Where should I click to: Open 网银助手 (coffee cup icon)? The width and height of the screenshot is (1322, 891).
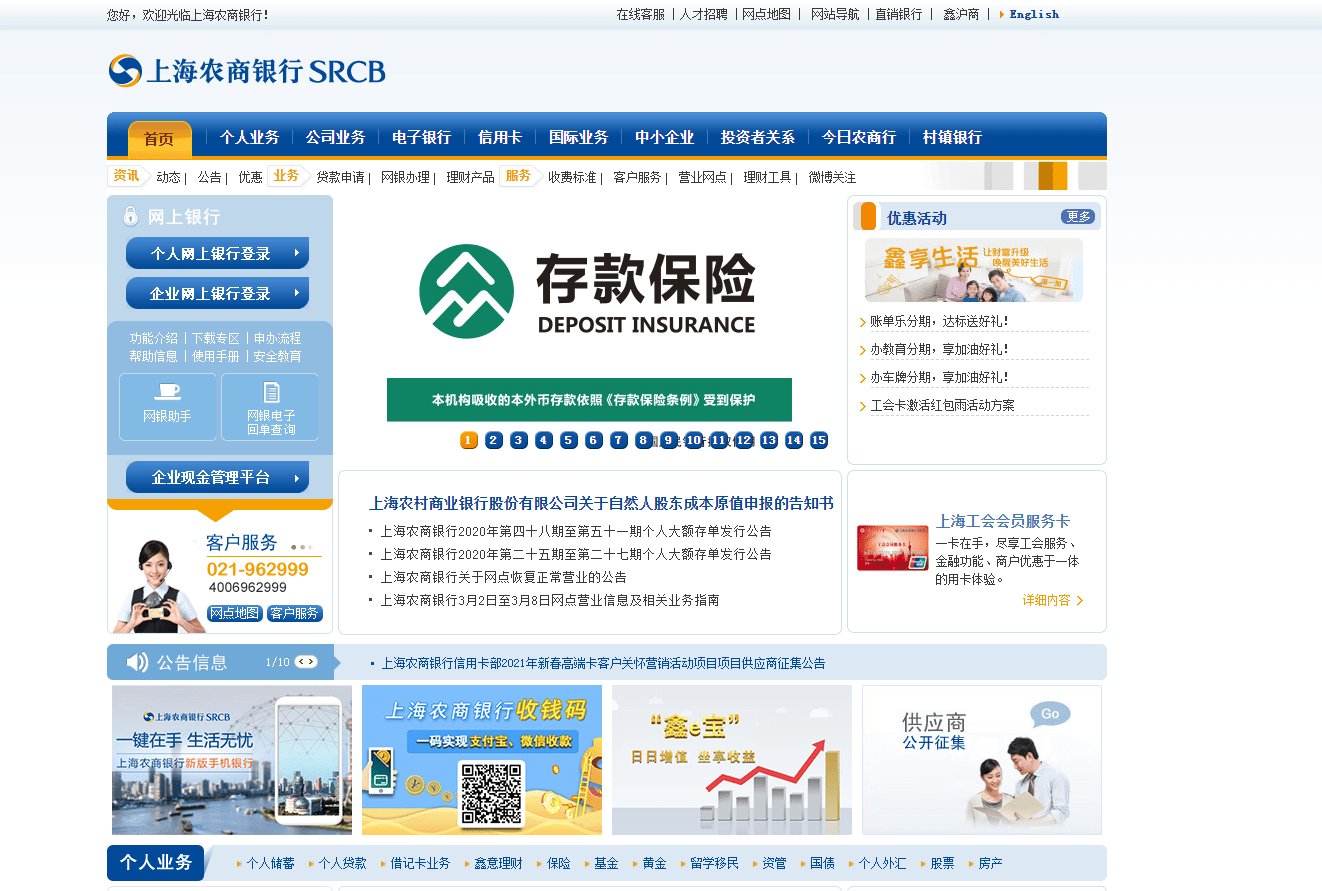167,406
